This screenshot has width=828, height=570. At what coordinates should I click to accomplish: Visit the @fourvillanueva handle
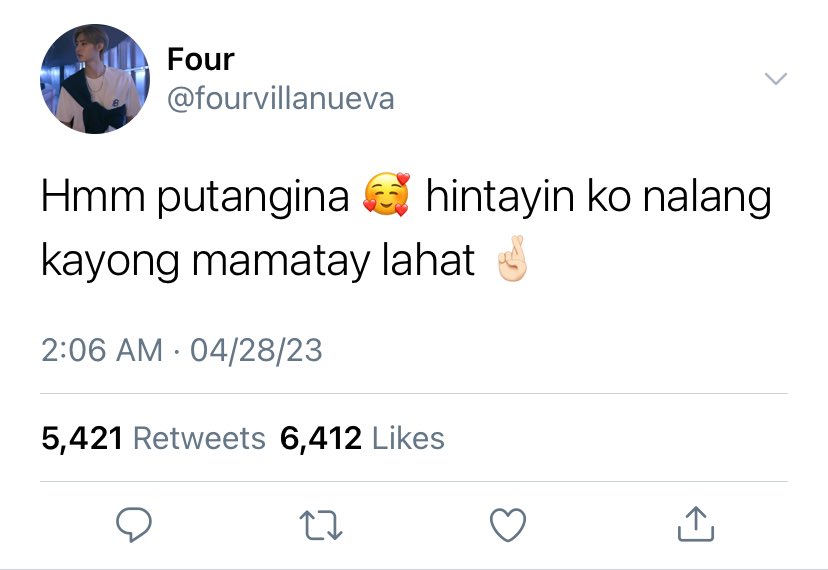tap(280, 99)
